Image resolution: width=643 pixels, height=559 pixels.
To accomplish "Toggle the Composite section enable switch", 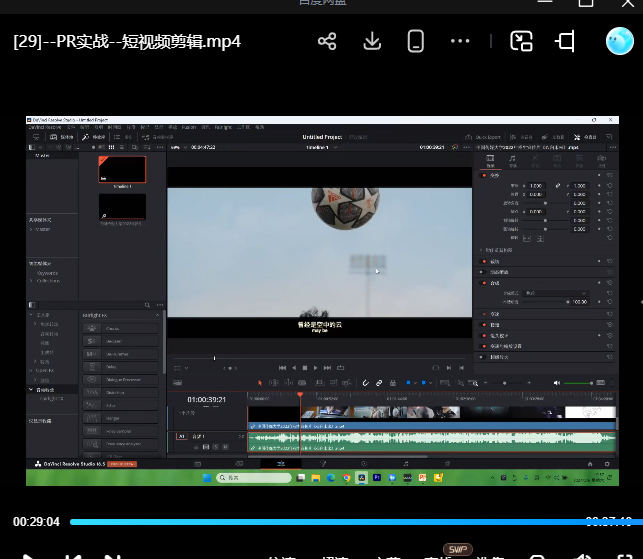I will [x=484, y=283].
